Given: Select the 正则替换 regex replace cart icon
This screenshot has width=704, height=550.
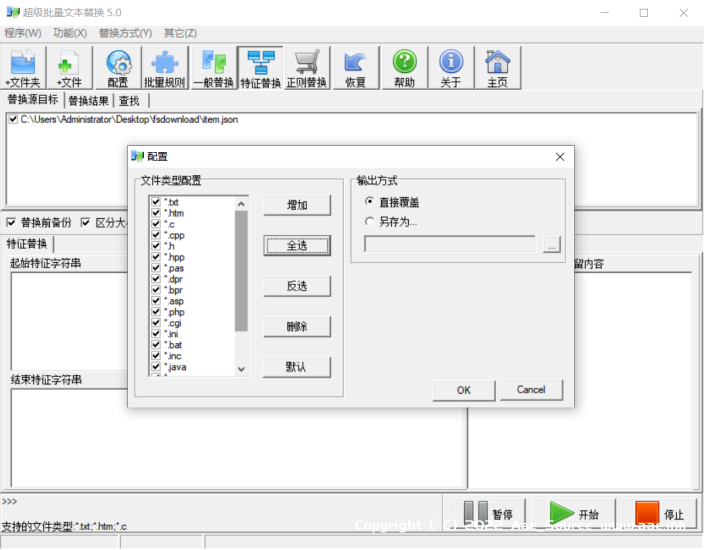Looking at the screenshot, I should coord(307,68).
